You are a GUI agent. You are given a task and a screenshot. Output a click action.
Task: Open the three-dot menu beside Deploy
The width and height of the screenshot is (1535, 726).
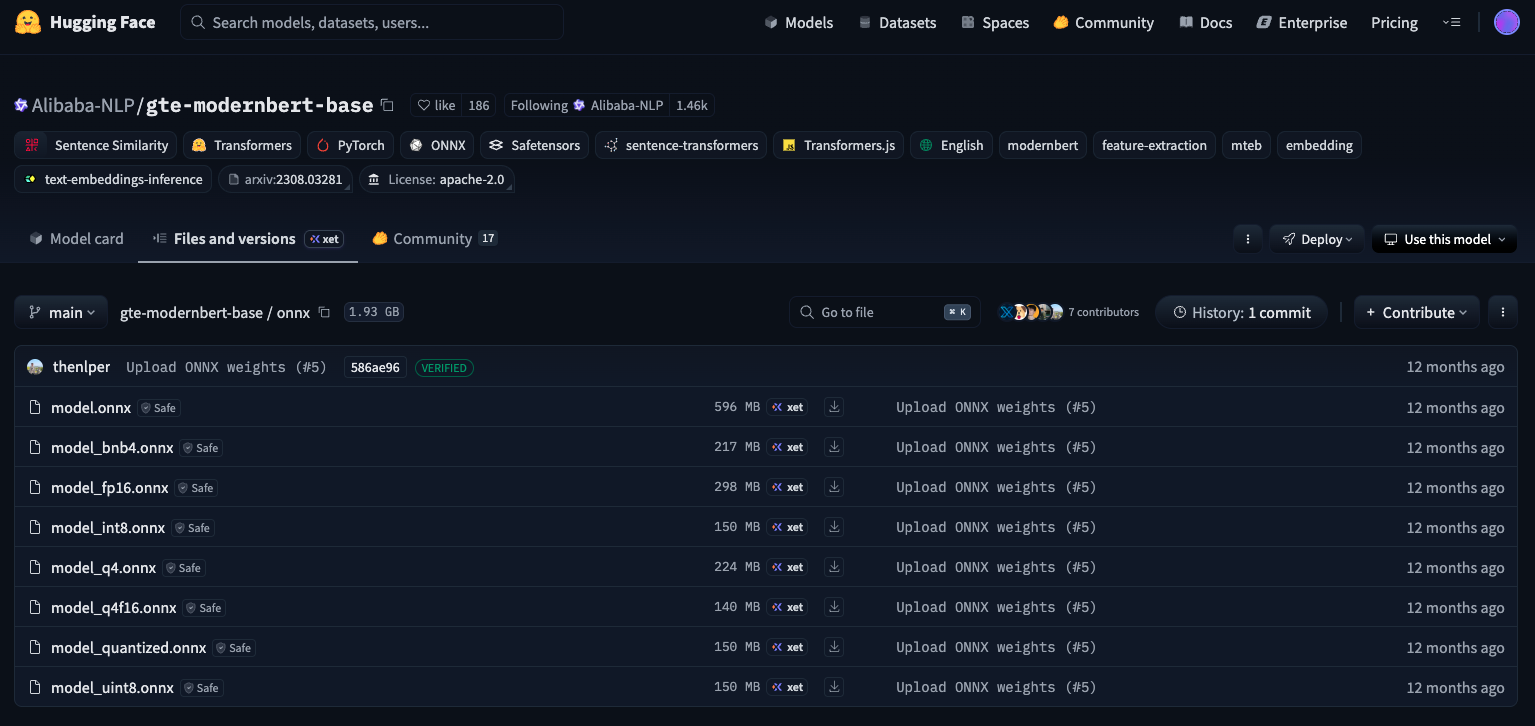(1247, 239)
